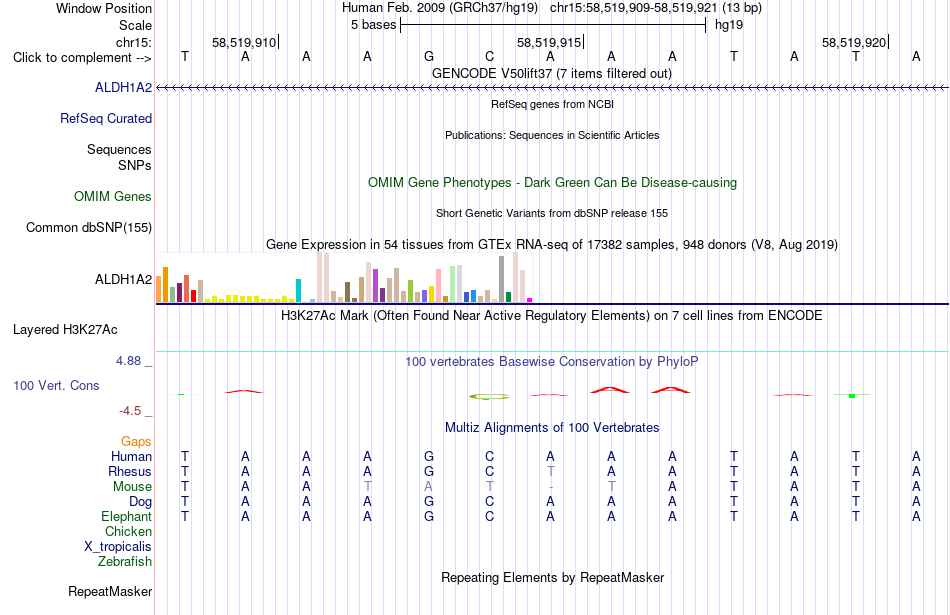Click the G in Elephant alignment row
The width and height of the screenshot is (950, 615).
click(429, 516)
